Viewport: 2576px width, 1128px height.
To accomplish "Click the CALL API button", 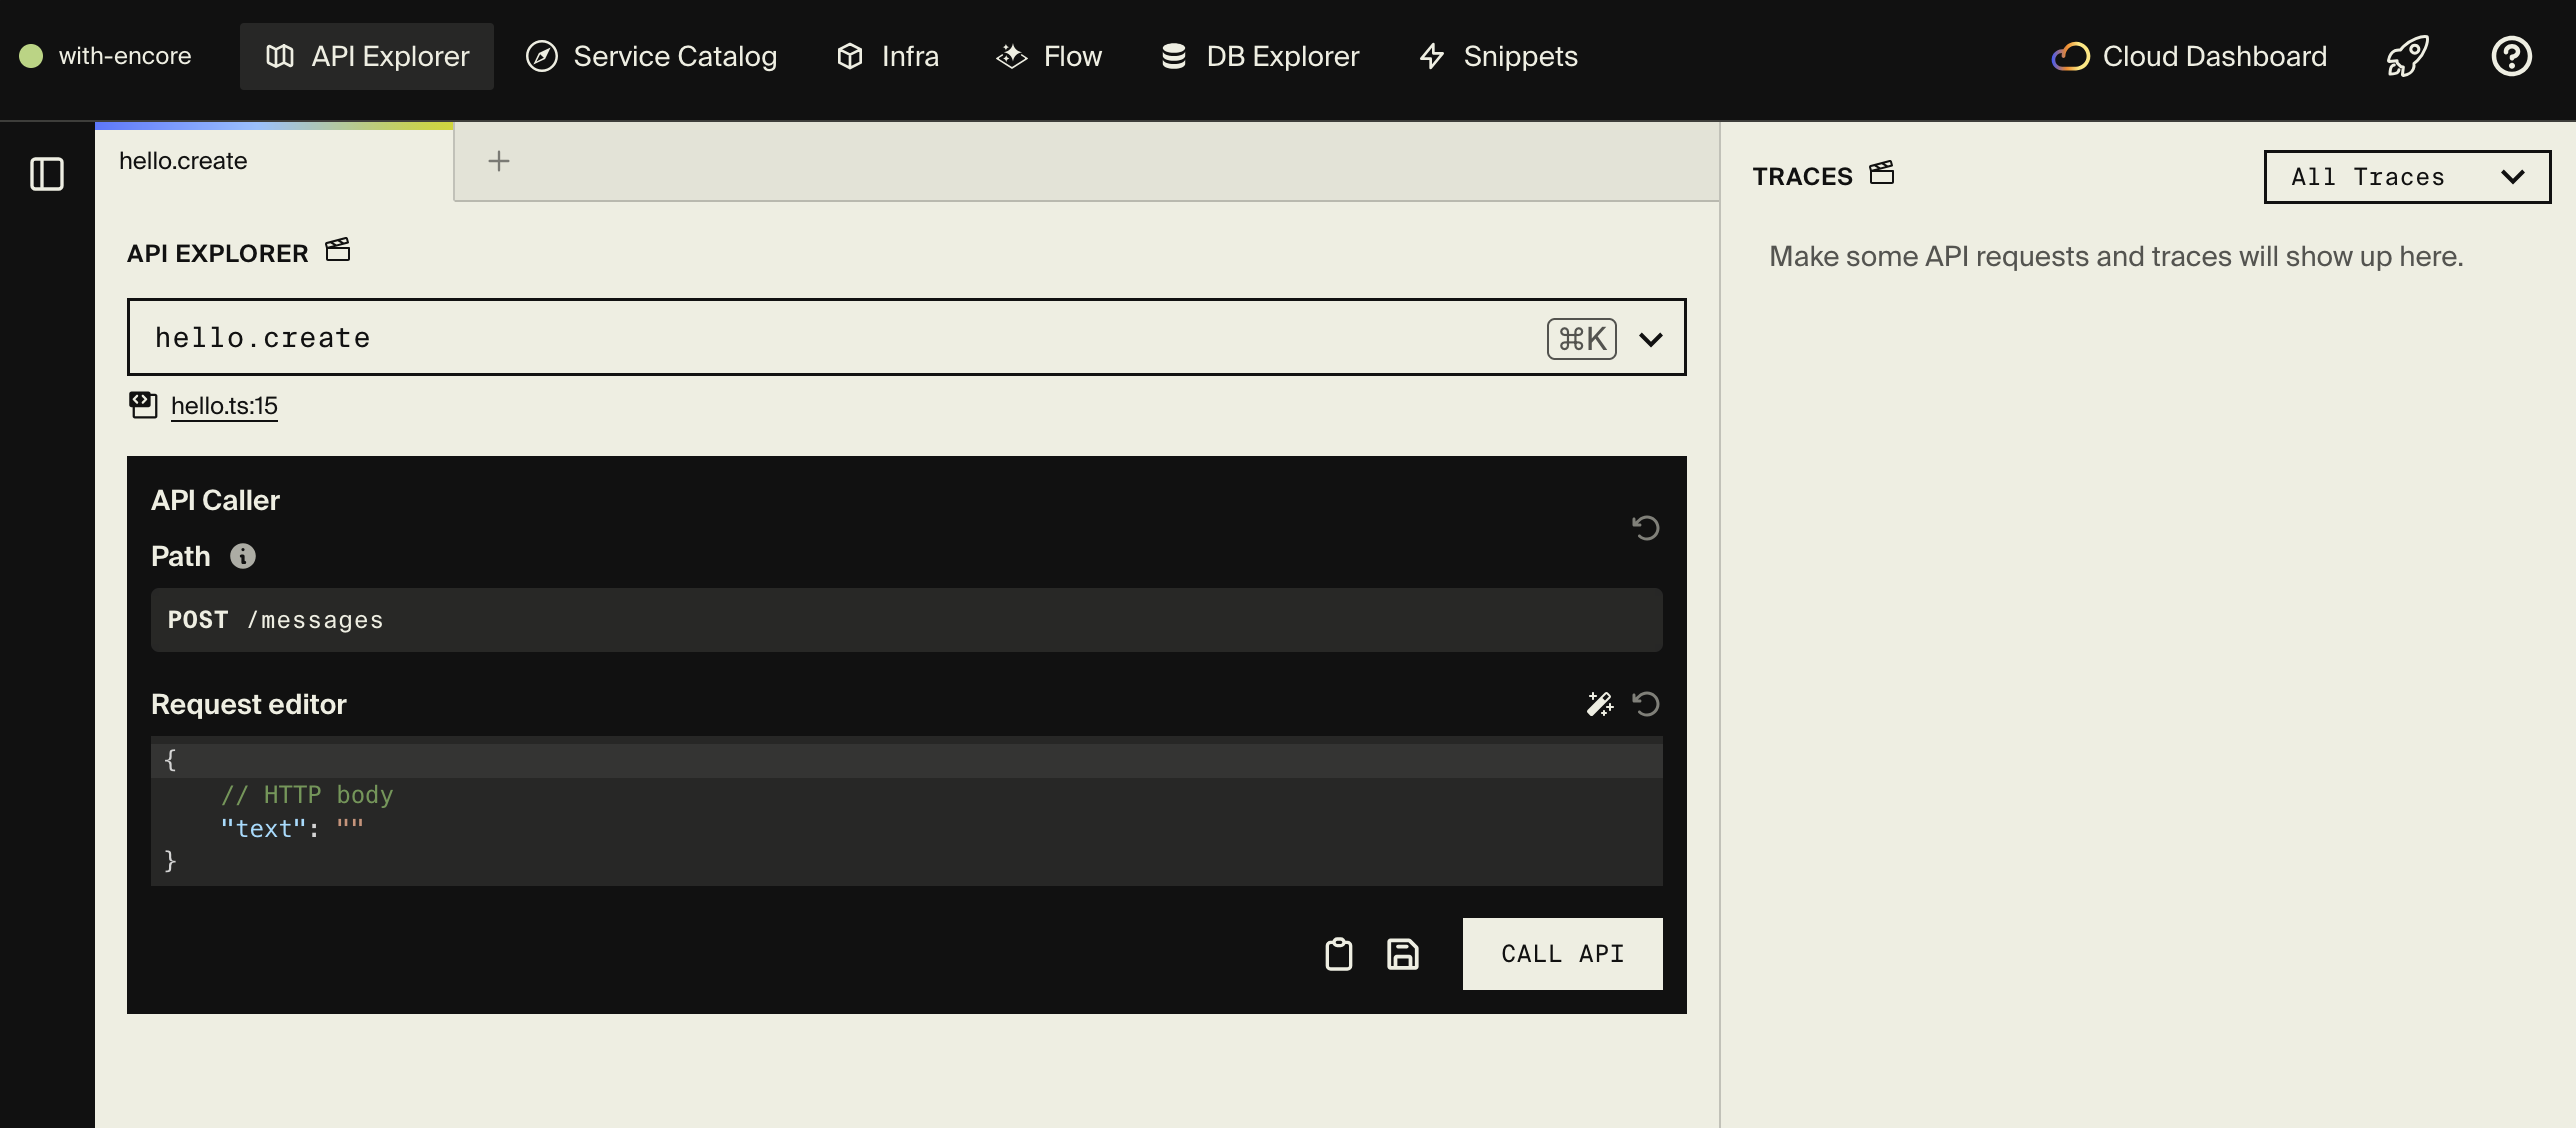I will (x=1561, y=953).
